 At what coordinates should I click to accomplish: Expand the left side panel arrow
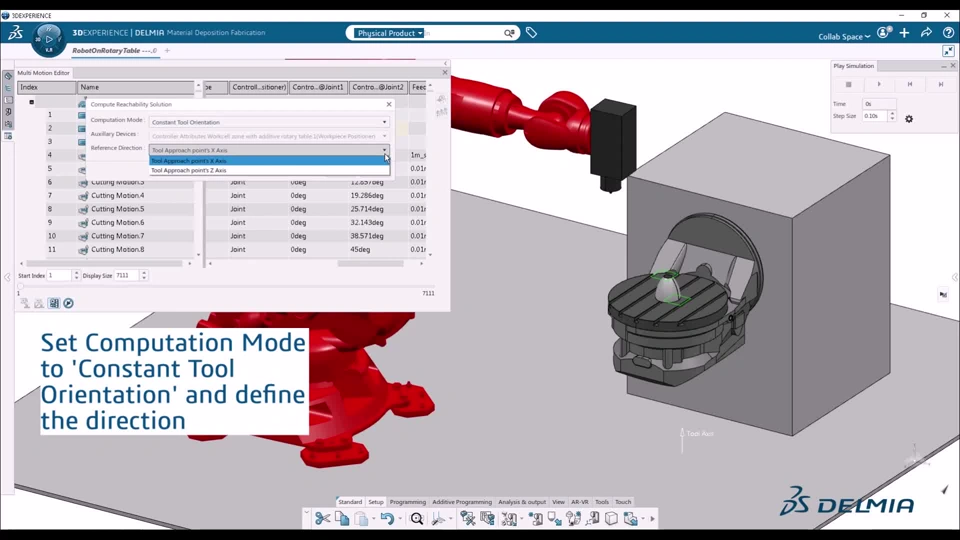point(7,277)
